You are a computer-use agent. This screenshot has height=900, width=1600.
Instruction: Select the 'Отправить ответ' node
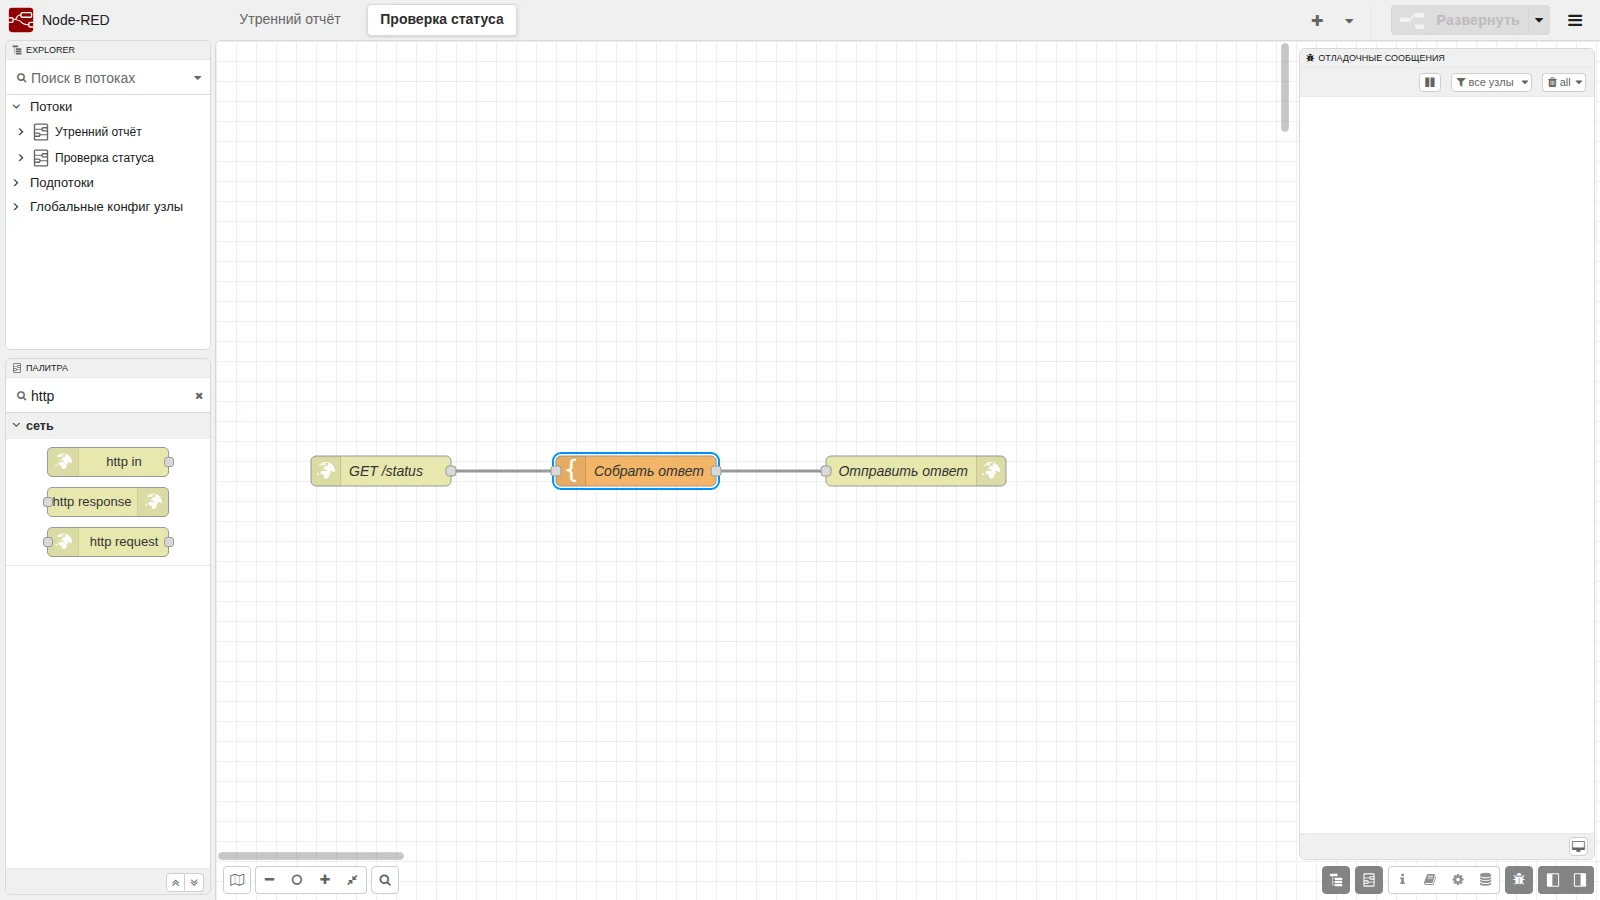click(x=916, y=471)
